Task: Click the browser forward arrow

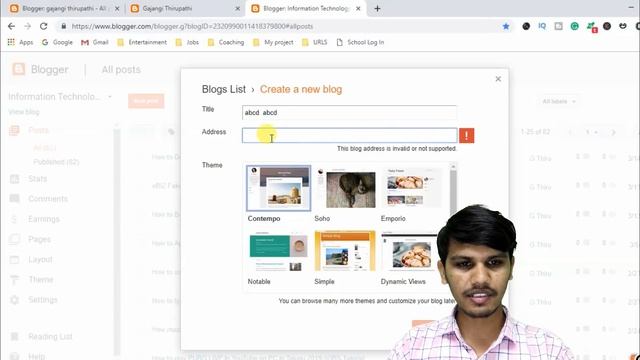Action: (27, 26)
